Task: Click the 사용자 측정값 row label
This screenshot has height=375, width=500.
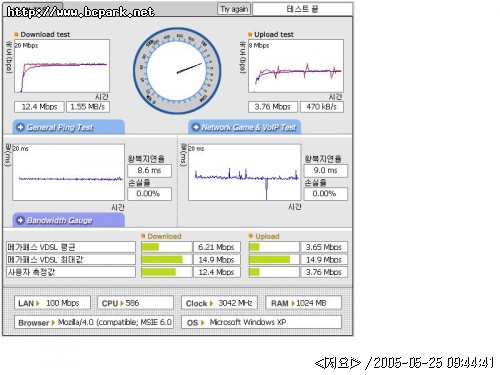Action: [71, 272]
